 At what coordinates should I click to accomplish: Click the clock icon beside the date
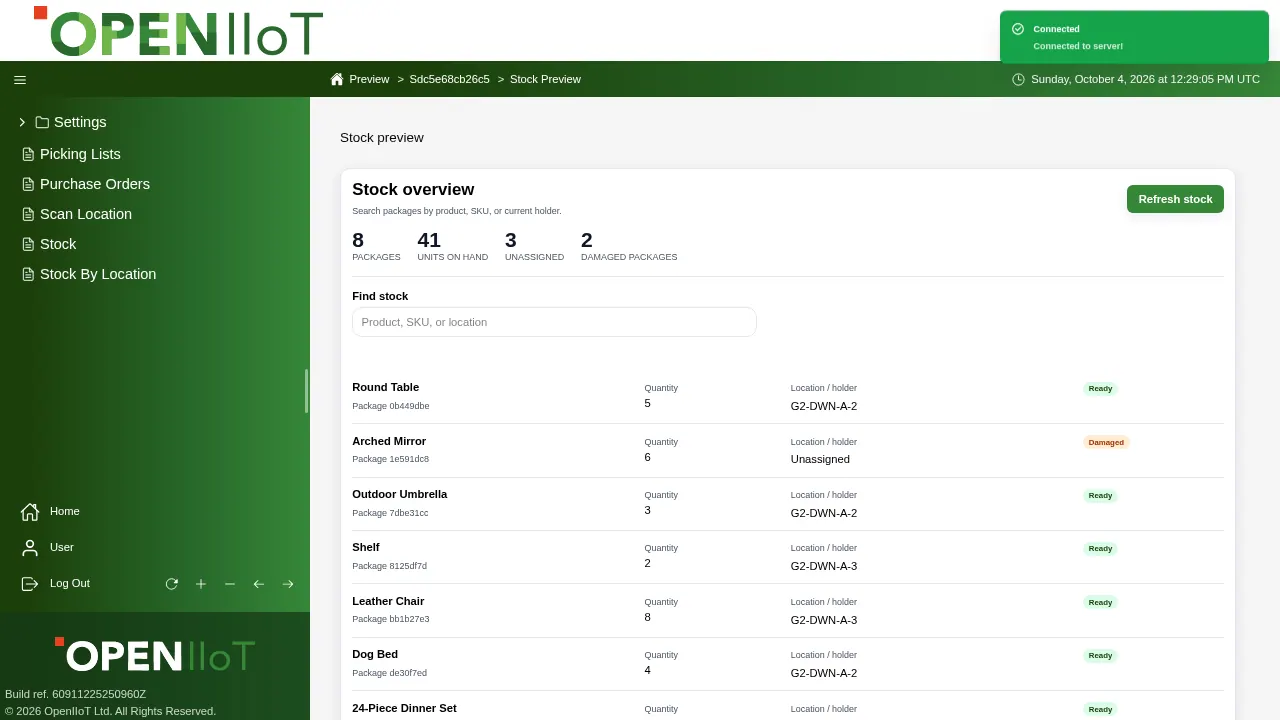(x=1018, y=79)
